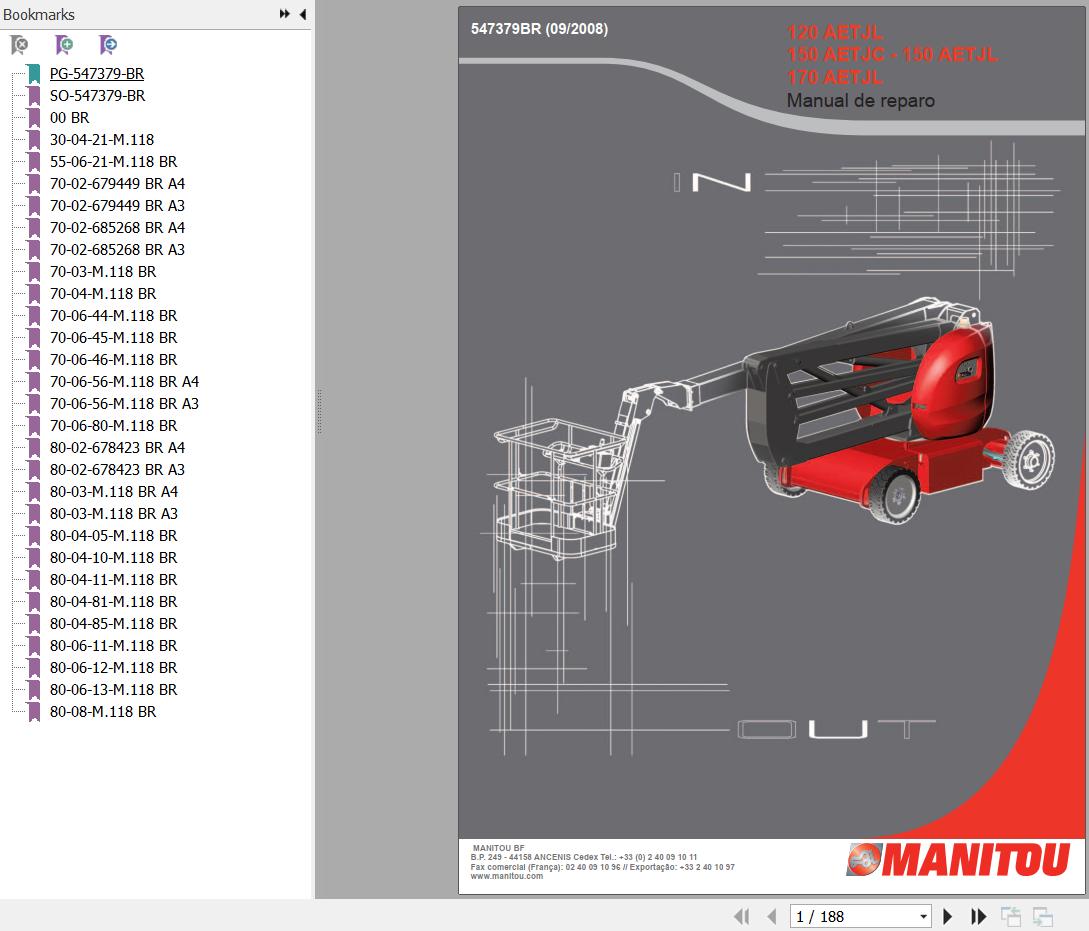Select bookmark 80-02-678423 BR A4

[117, 448]
